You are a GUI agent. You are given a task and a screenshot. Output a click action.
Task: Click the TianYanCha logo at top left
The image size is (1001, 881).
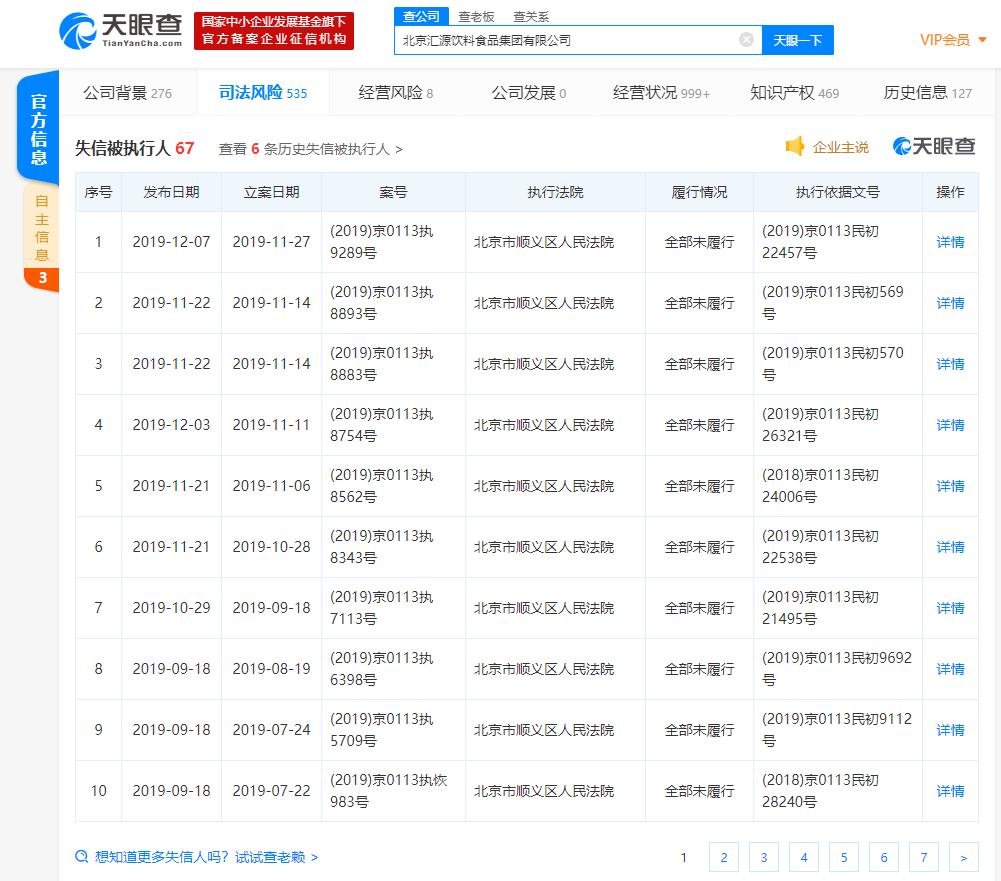click(x=121, y=31)
